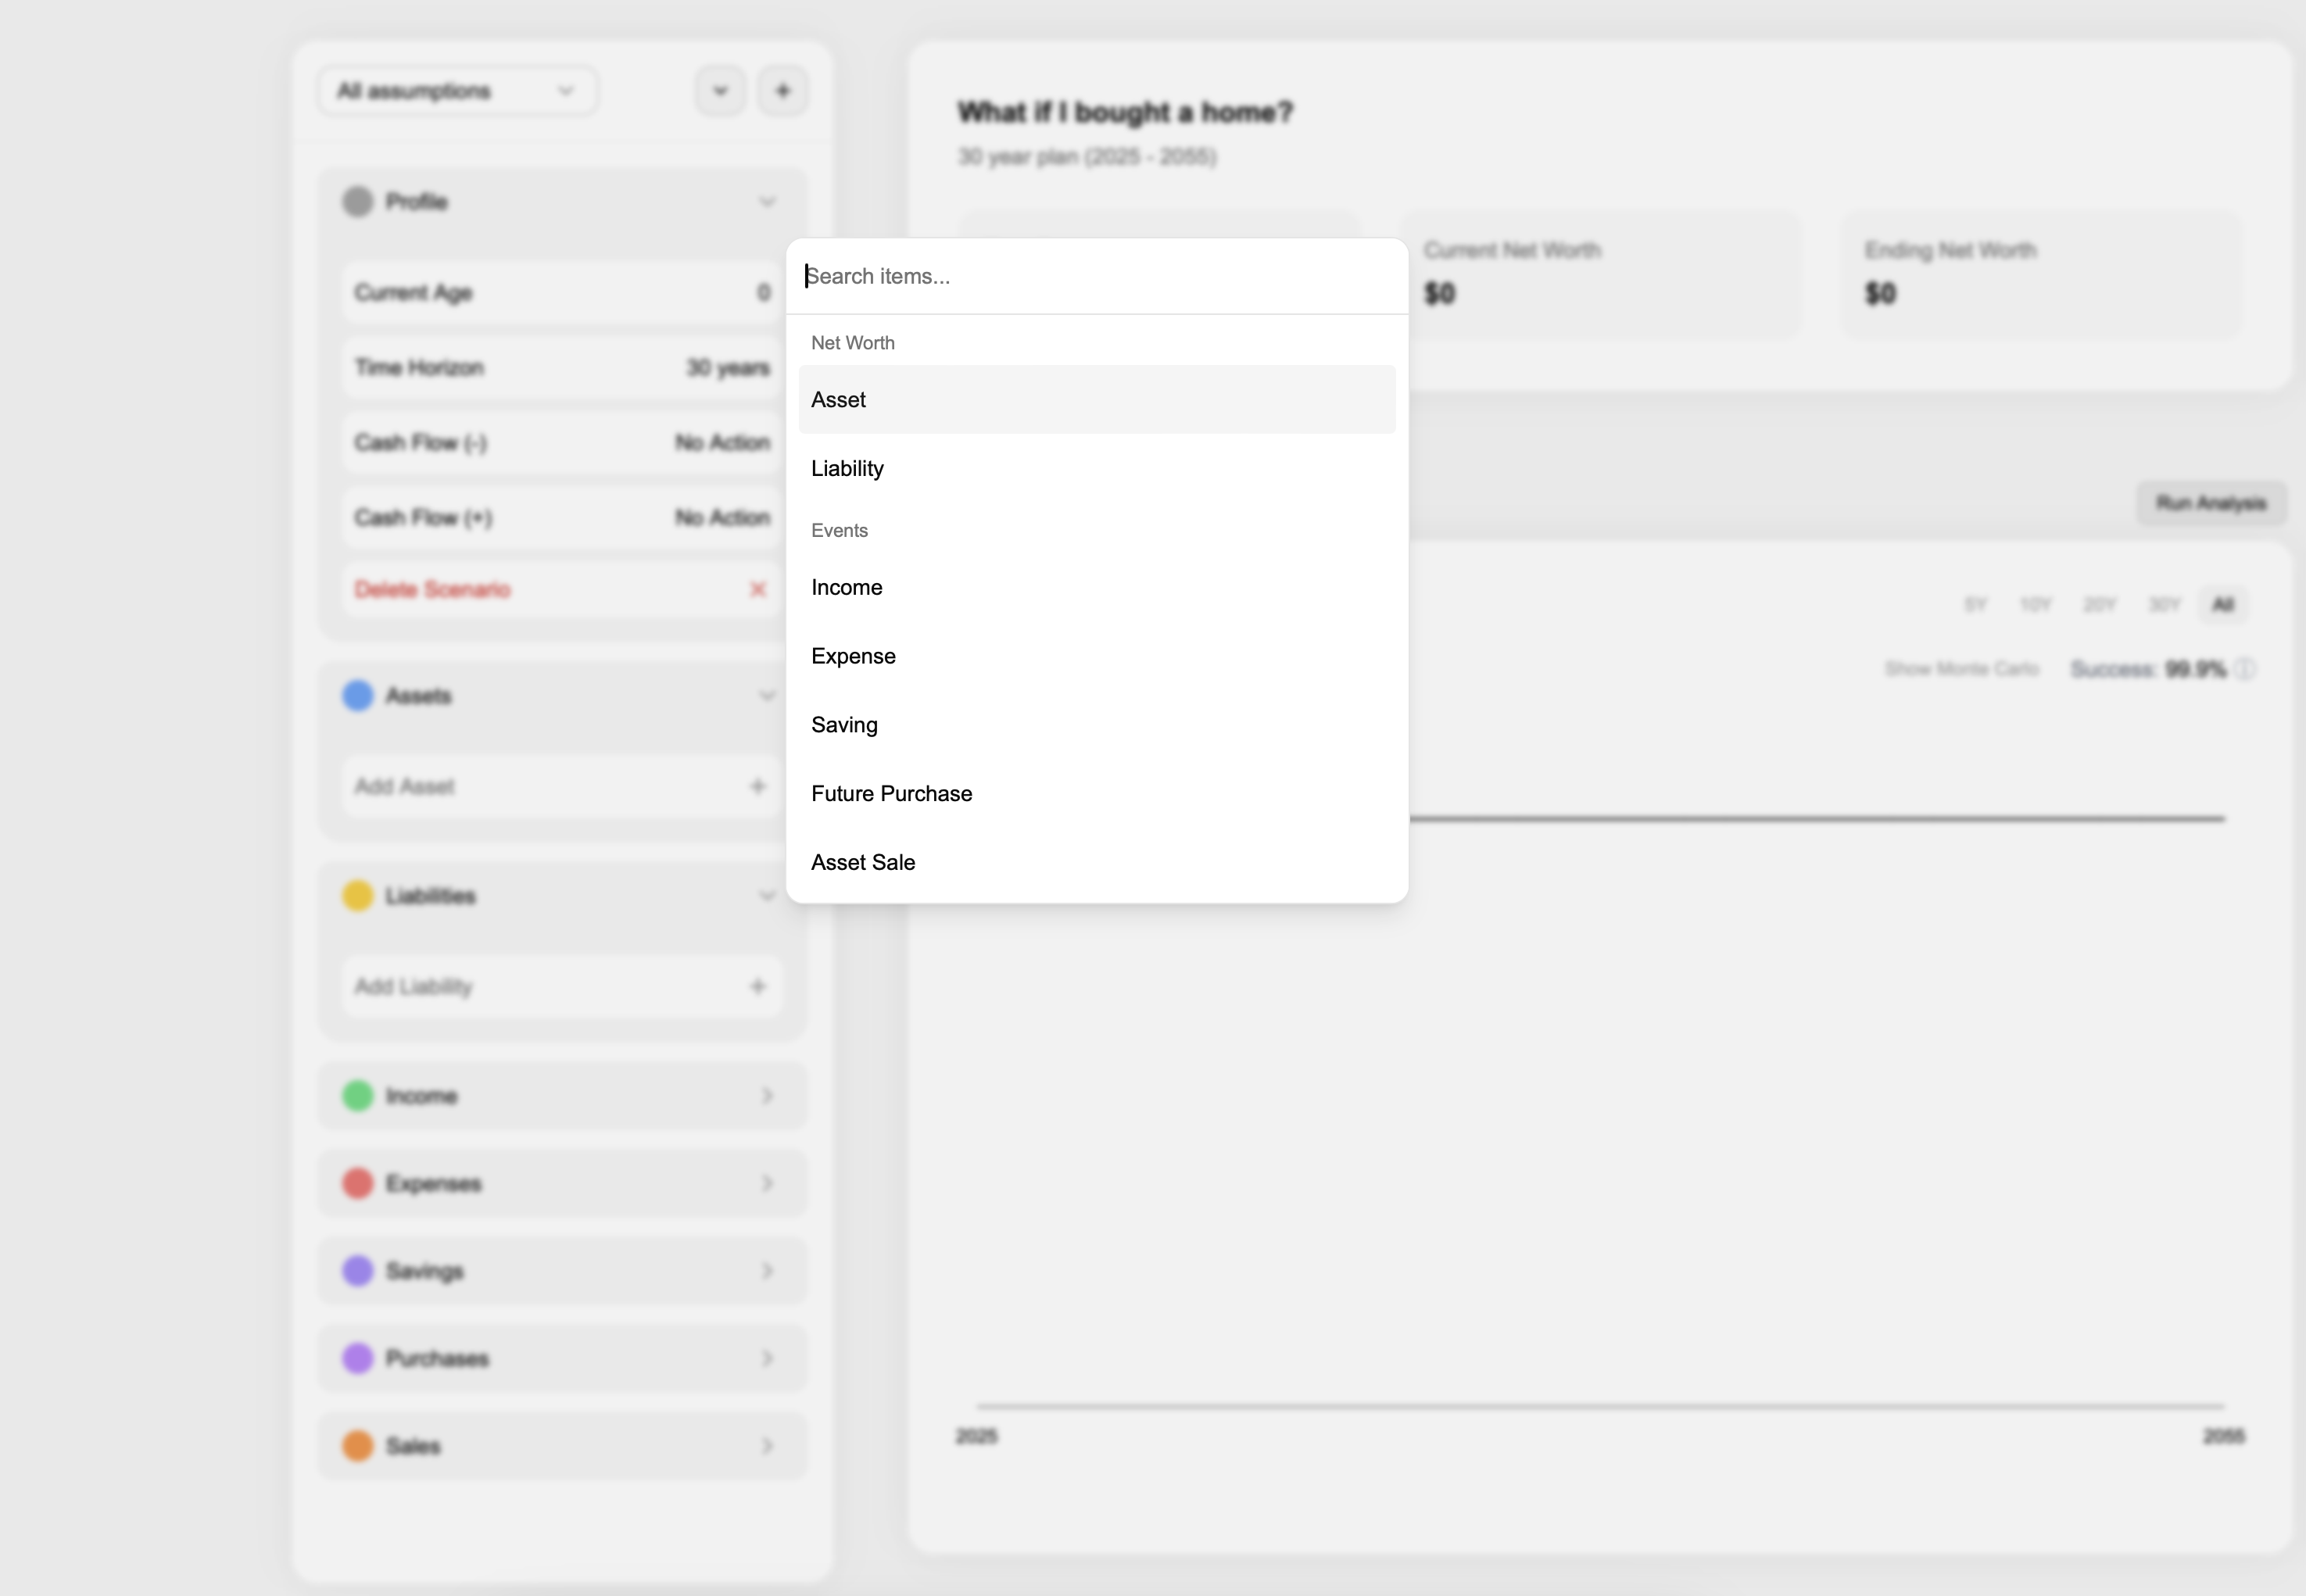This screenshot has width=2306, height=1596.
Task: Select the 10Y time range option
Action: click(2035, 605)
